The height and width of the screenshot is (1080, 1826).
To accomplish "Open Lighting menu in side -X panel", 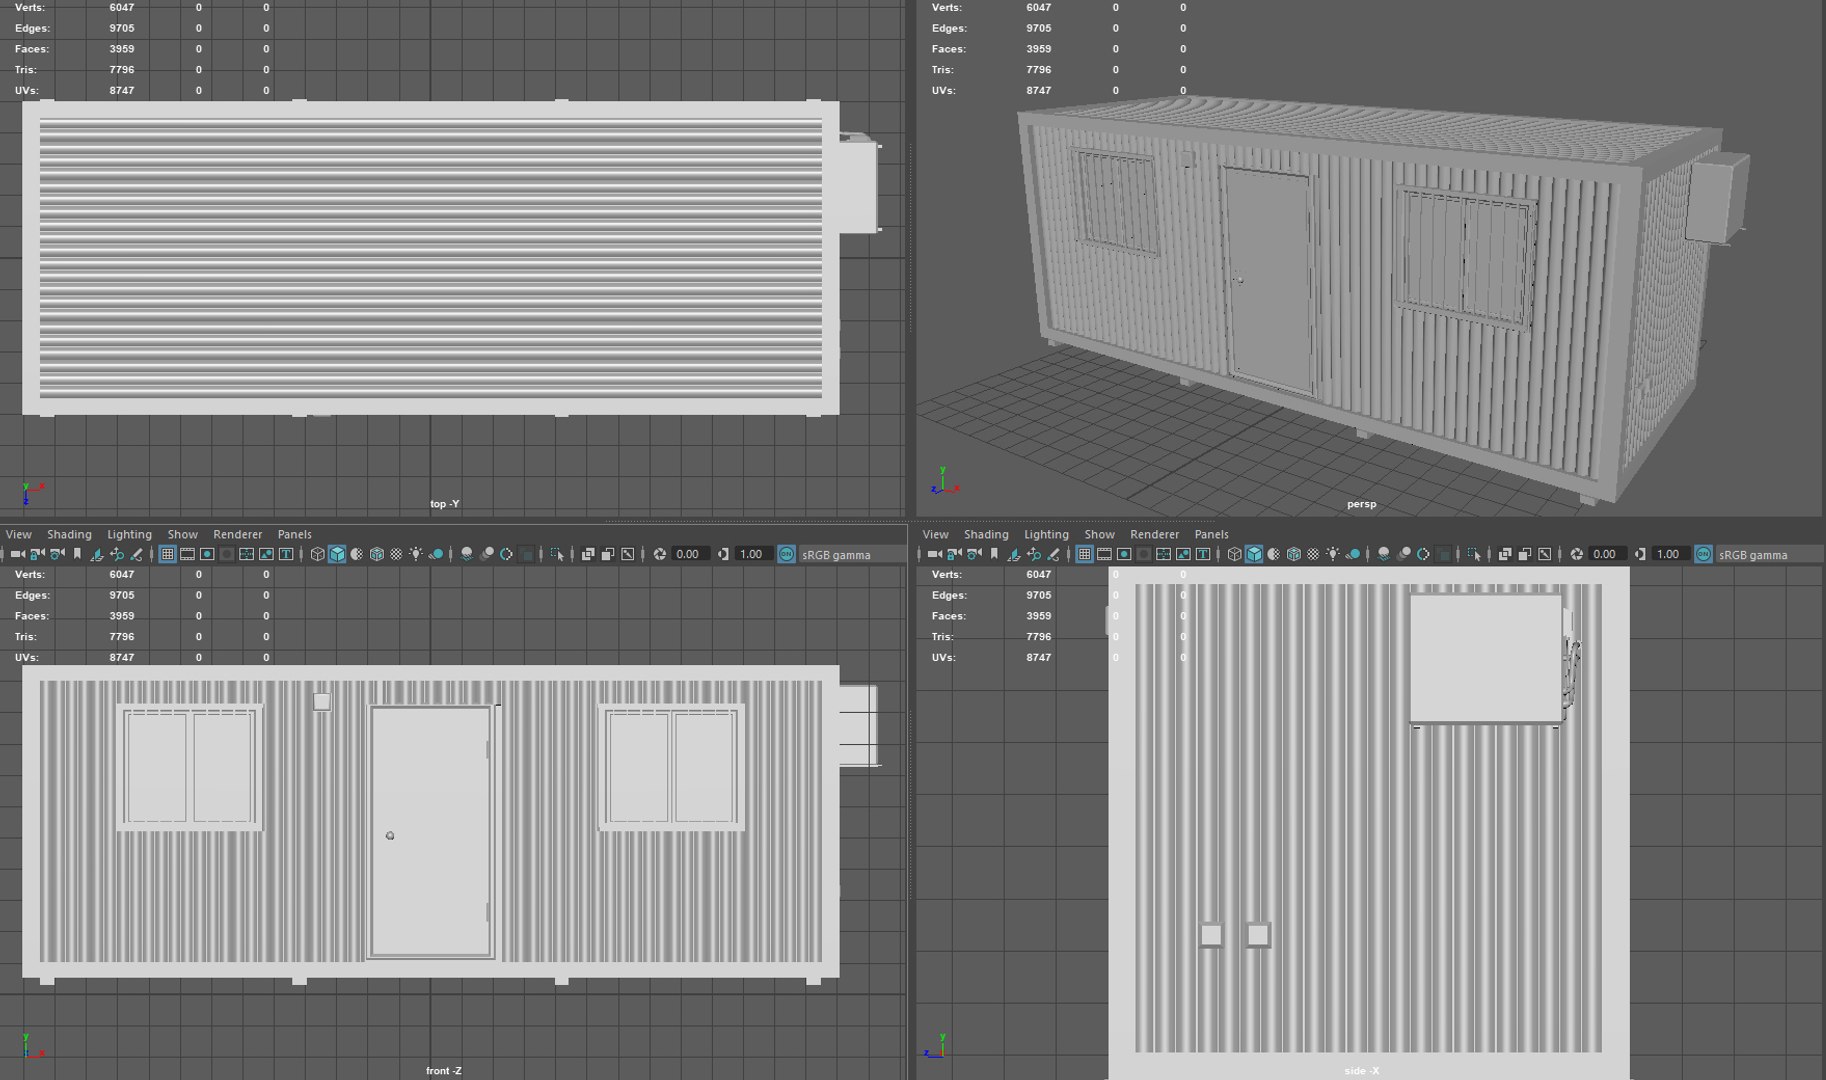I will tap(1046, 534).
